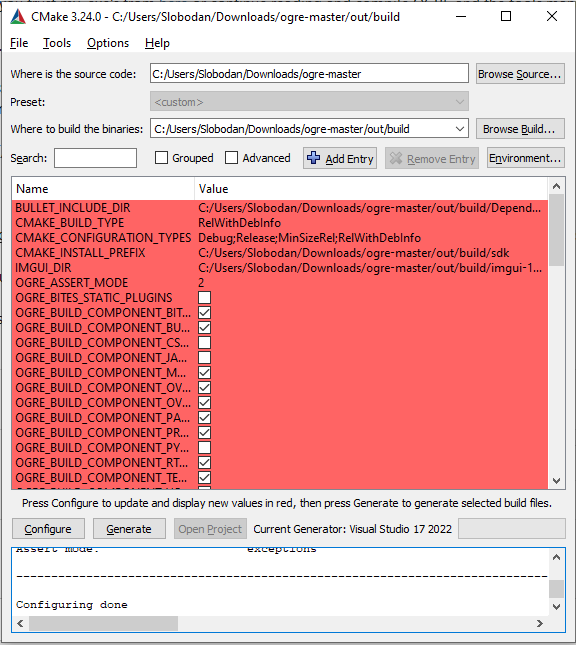The width and height of the screenshot is (576, 645).
Task: Click up arrow of cache list scrollbar
Action: click(x=557, y=186)
